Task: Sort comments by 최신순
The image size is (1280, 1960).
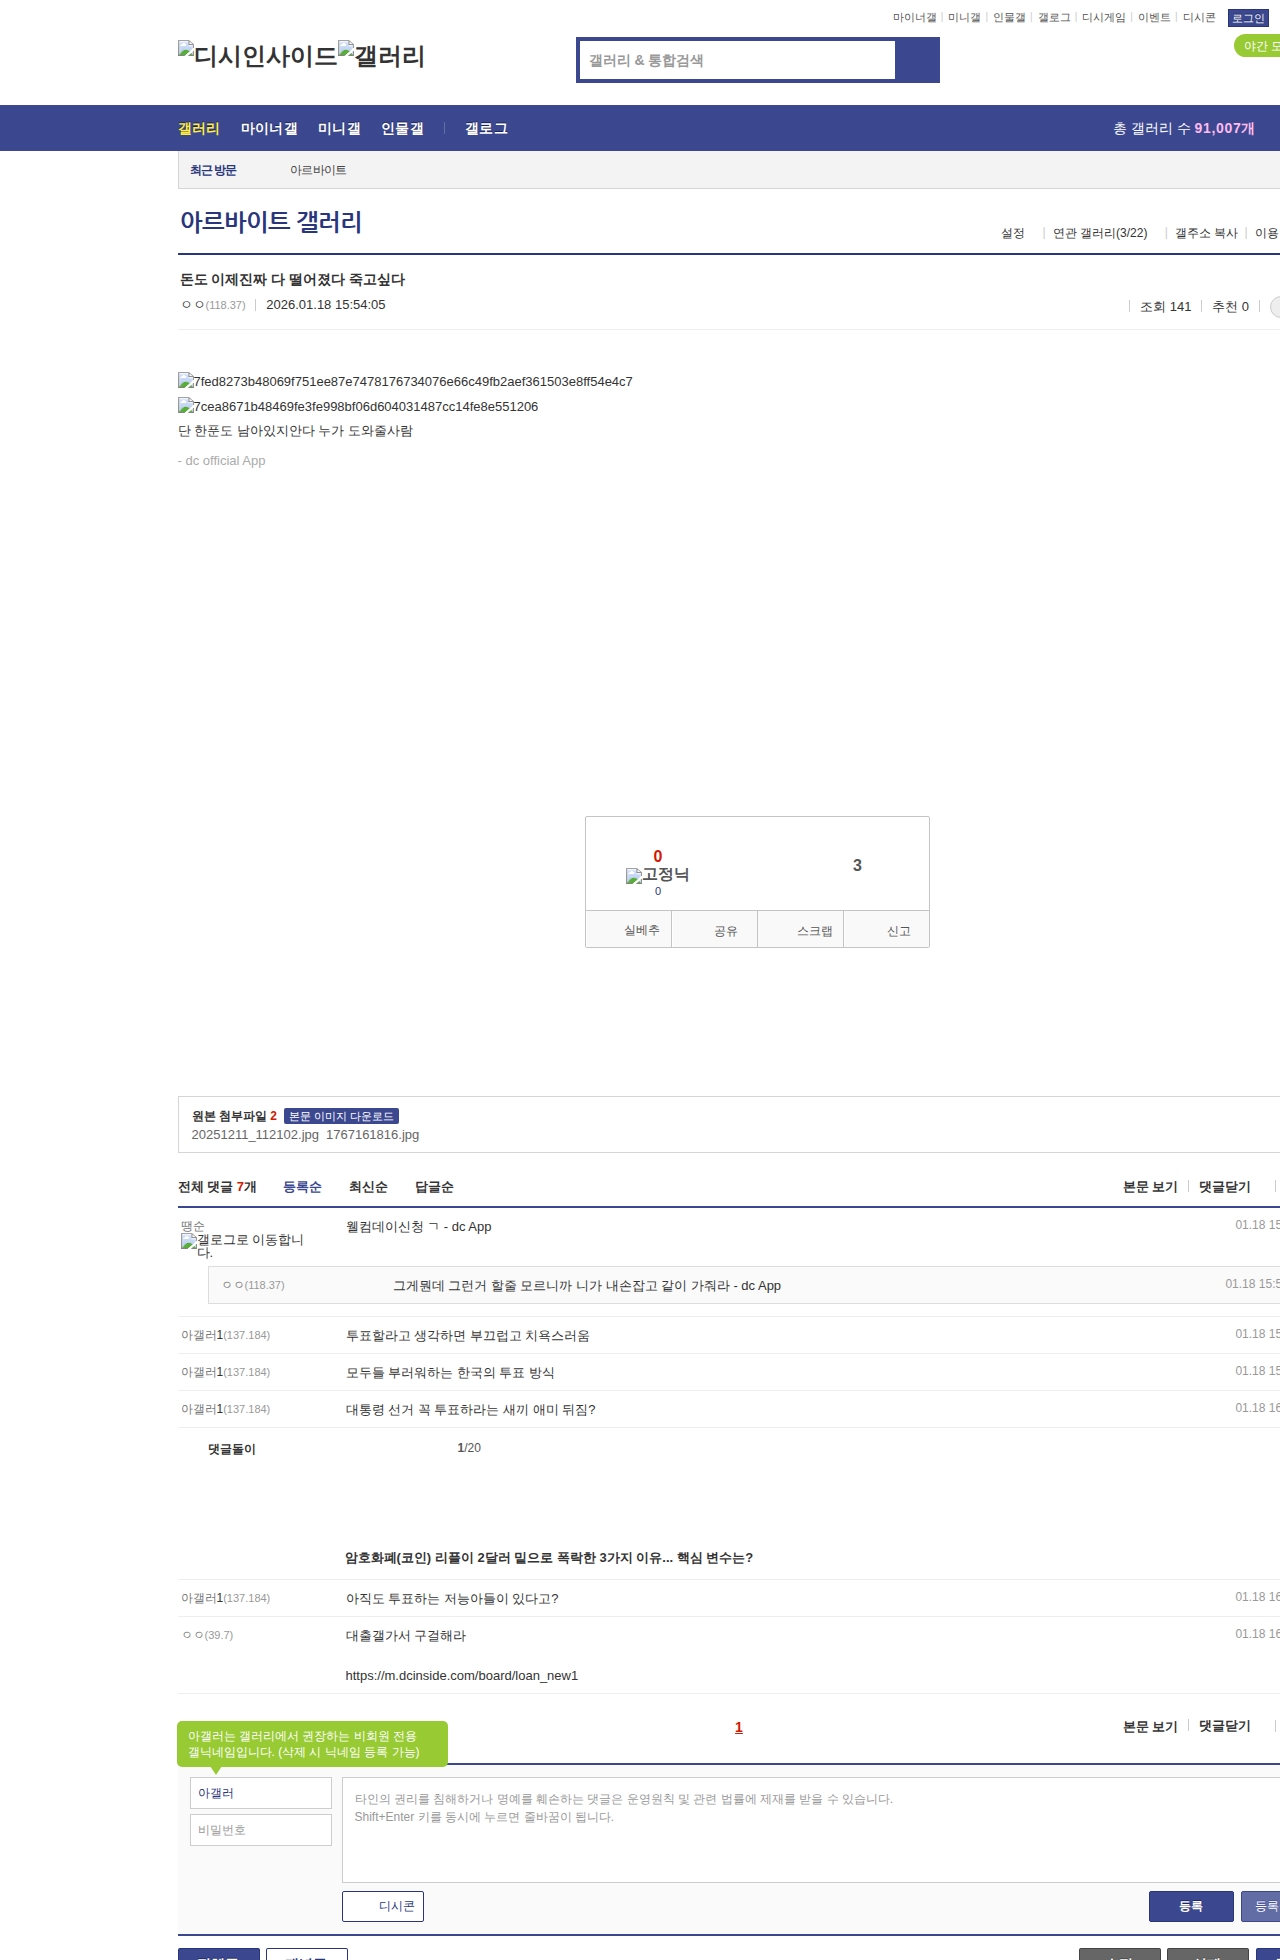Action: [368, 1187]
